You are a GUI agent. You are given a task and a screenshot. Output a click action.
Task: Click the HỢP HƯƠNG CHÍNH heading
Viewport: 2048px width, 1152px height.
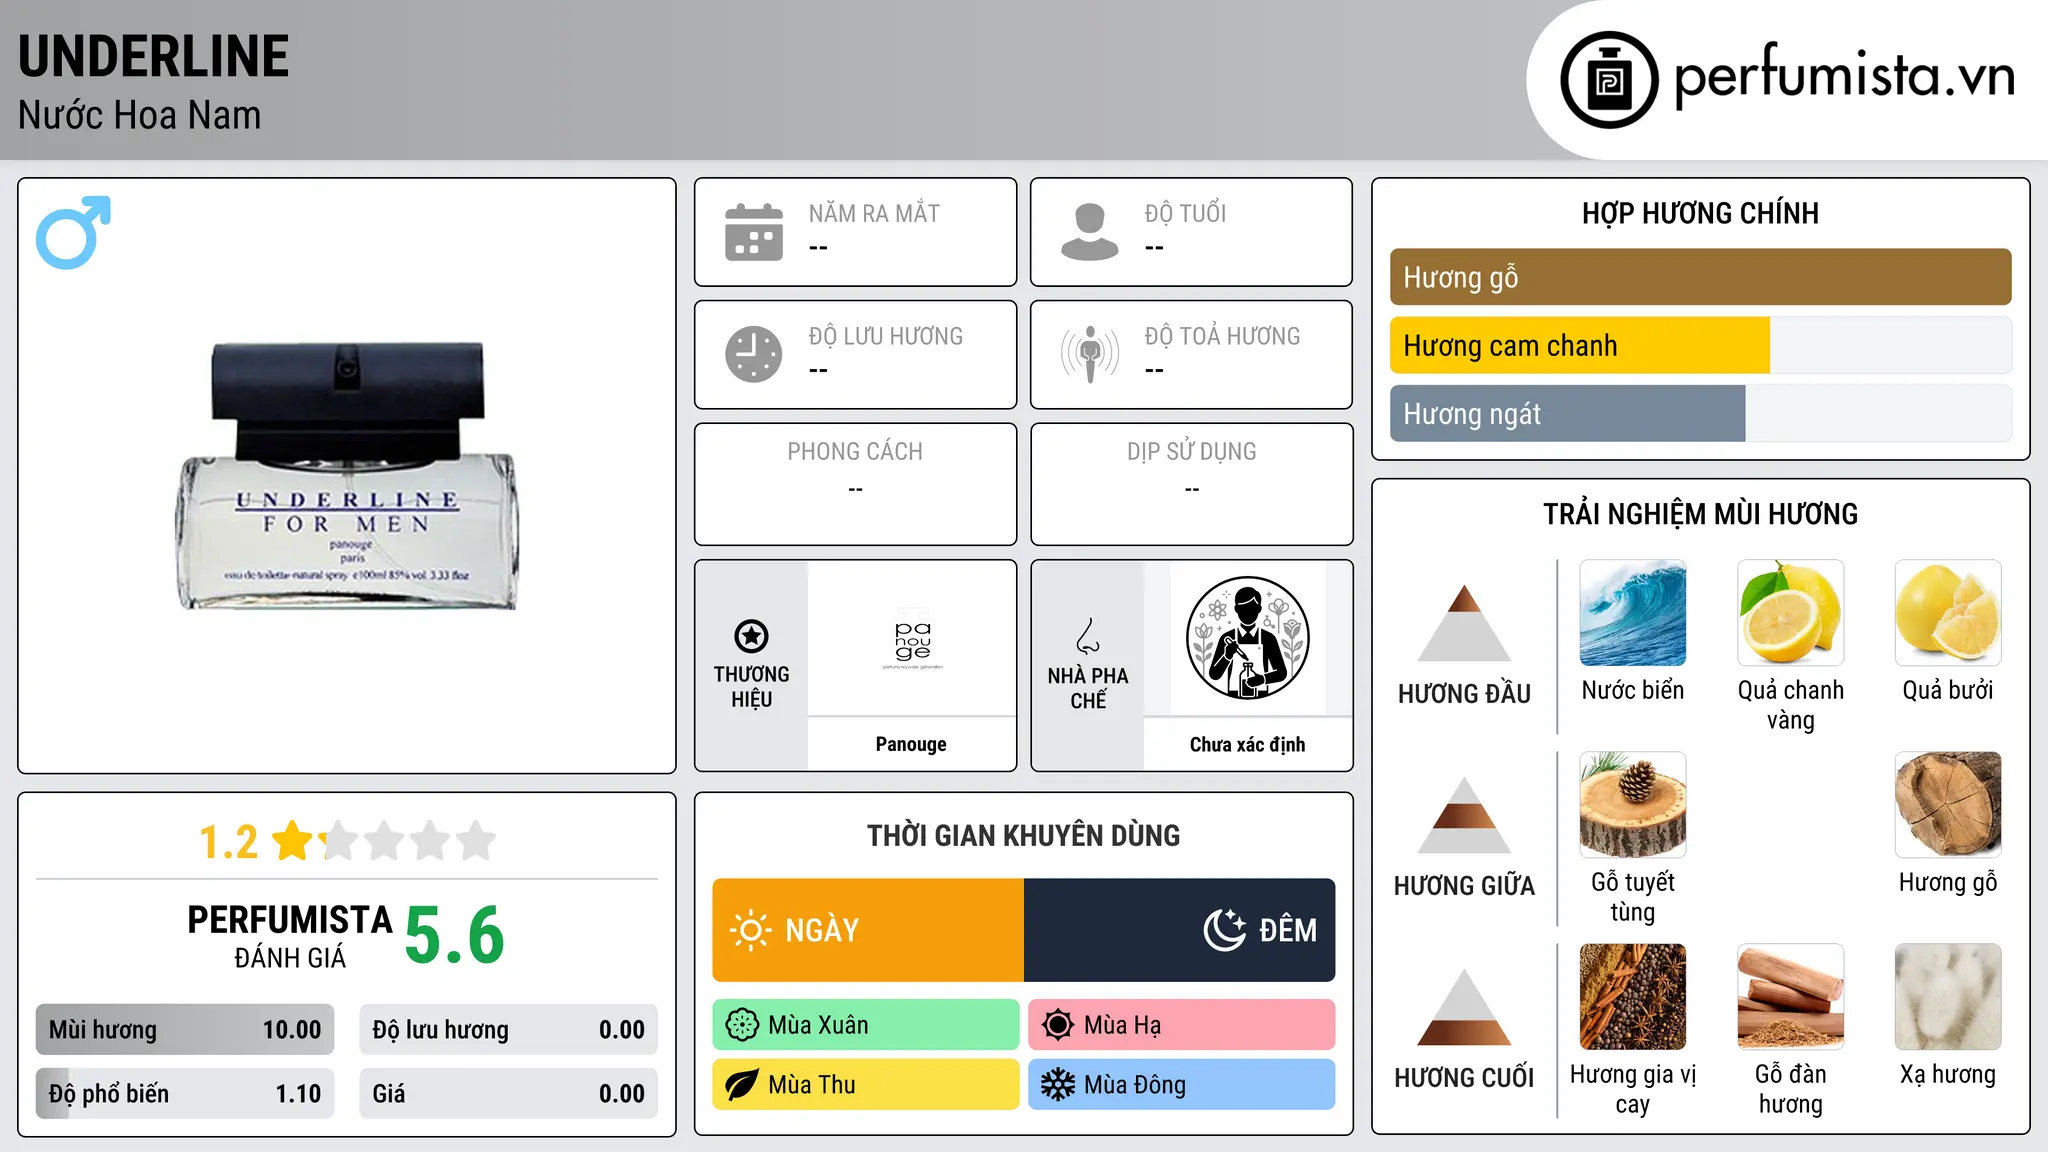[x=1700, y=213]
